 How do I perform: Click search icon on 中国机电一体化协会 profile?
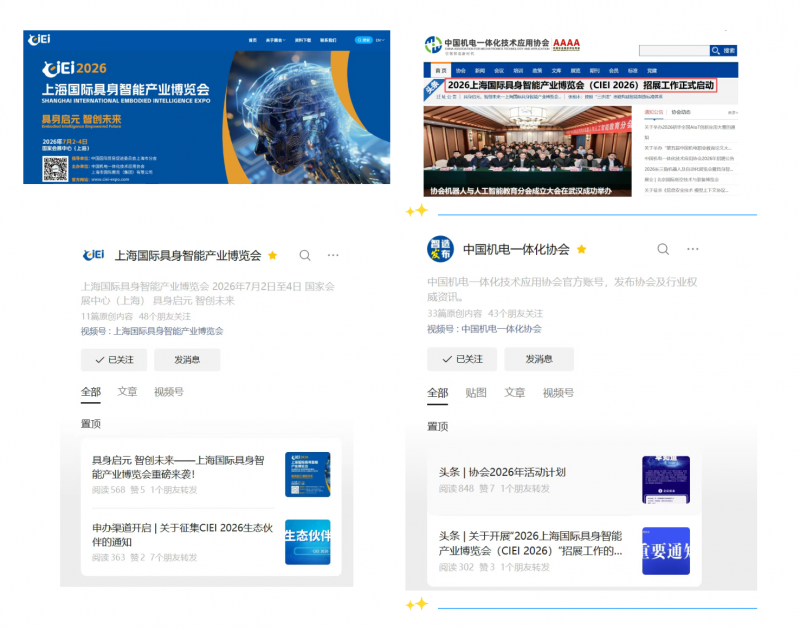click(x=663, y=249)
